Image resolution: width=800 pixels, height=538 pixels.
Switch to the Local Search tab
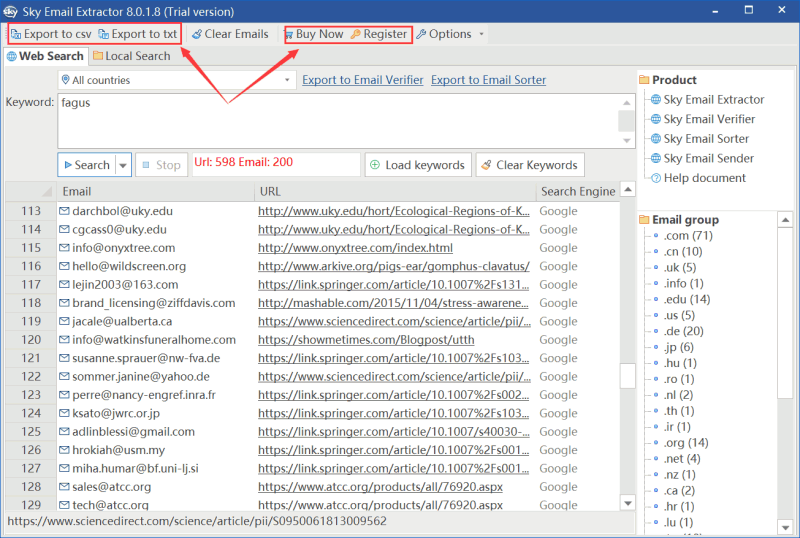point(131,56)
